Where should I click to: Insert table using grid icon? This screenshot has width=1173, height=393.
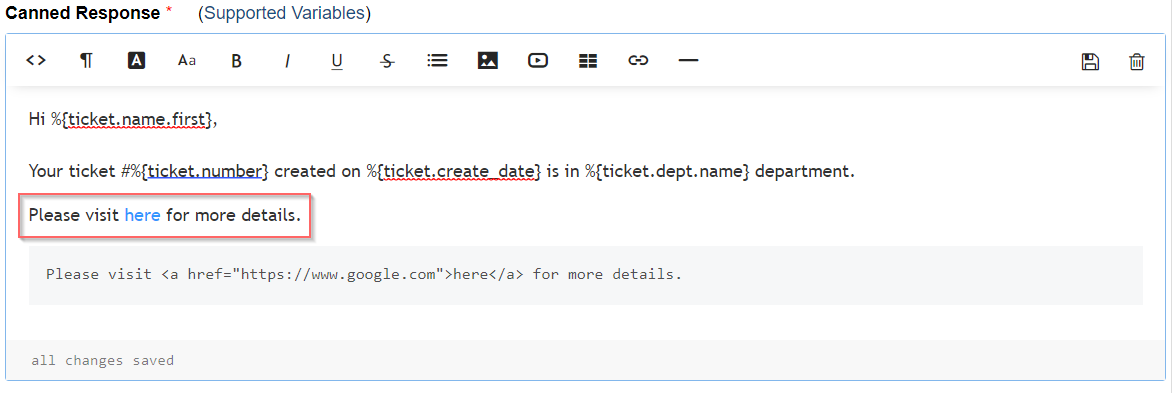[588, 61]
